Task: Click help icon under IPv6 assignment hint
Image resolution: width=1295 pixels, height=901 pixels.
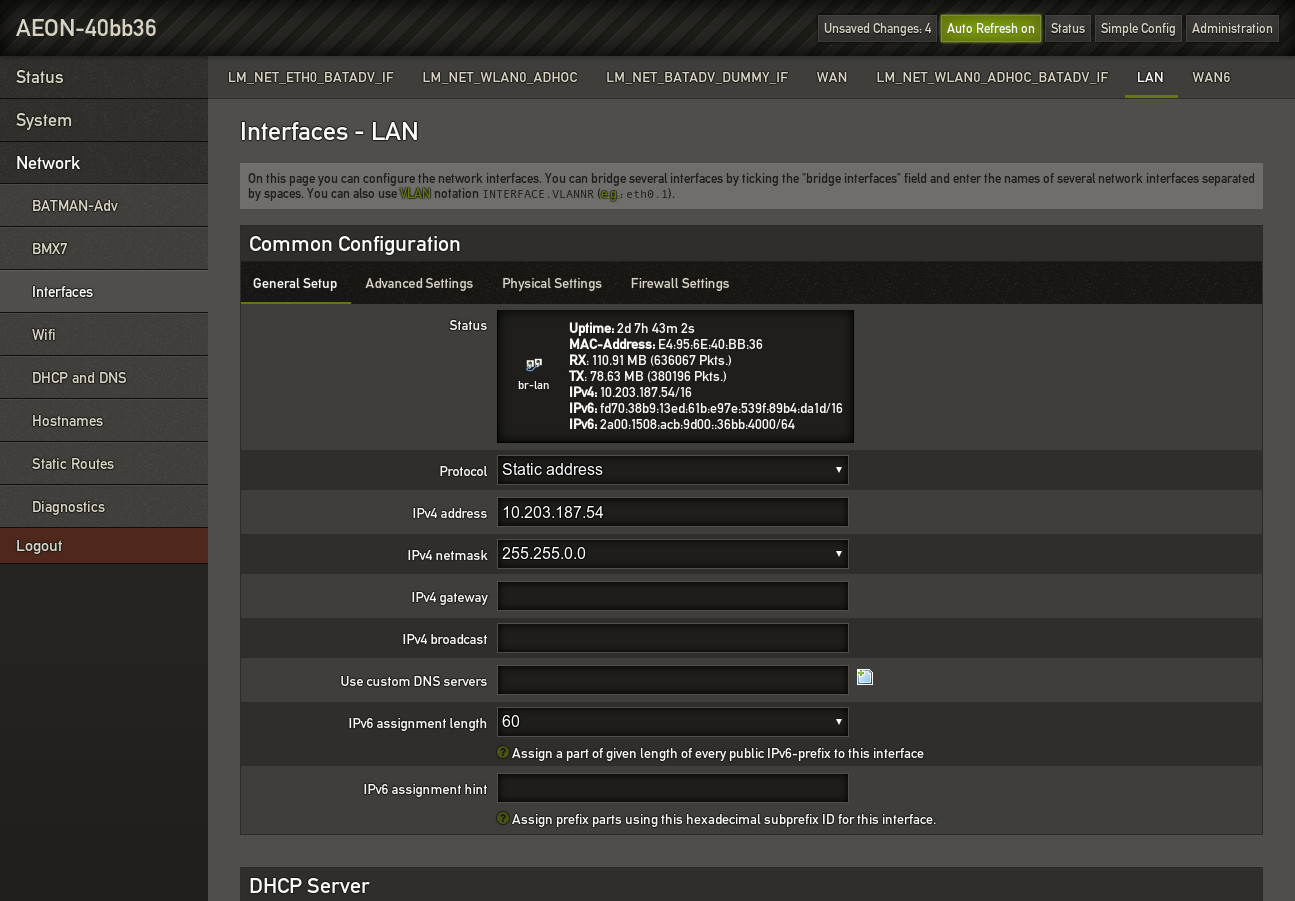Action: [503, 819]
